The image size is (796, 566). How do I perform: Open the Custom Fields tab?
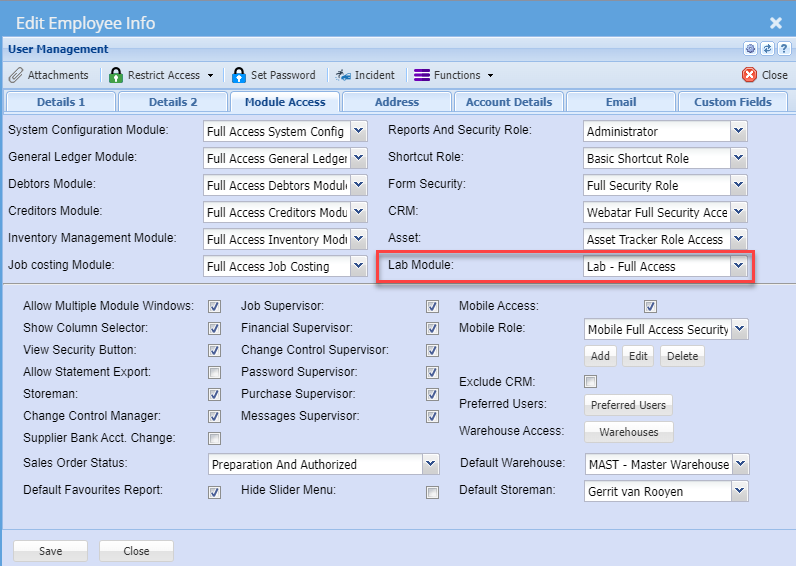(x=732, y=102)
